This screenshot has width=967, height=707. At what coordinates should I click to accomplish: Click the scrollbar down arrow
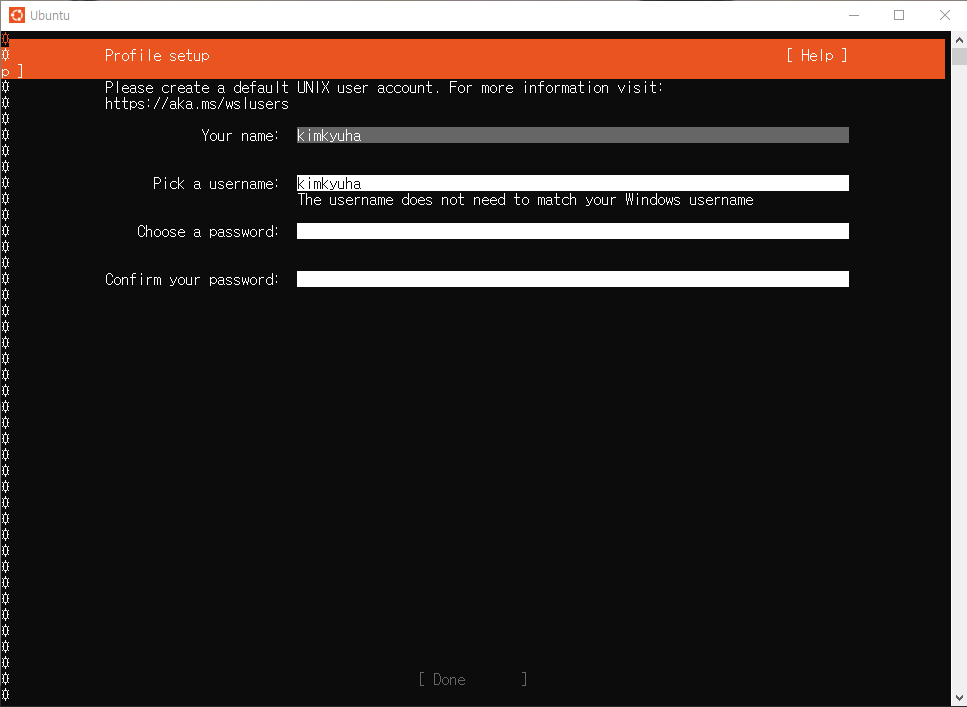[959, 698]
